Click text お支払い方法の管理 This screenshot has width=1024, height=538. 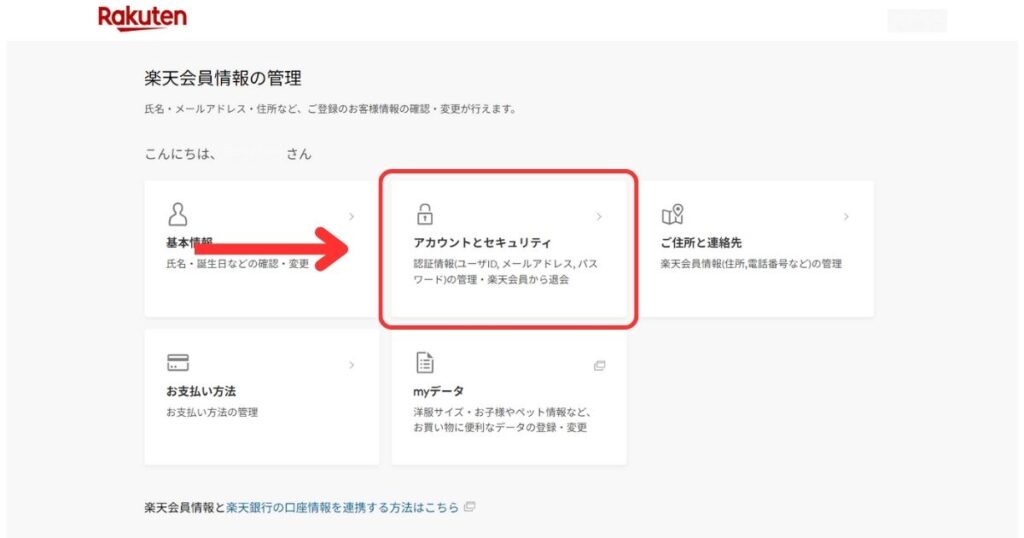[212, 412]
